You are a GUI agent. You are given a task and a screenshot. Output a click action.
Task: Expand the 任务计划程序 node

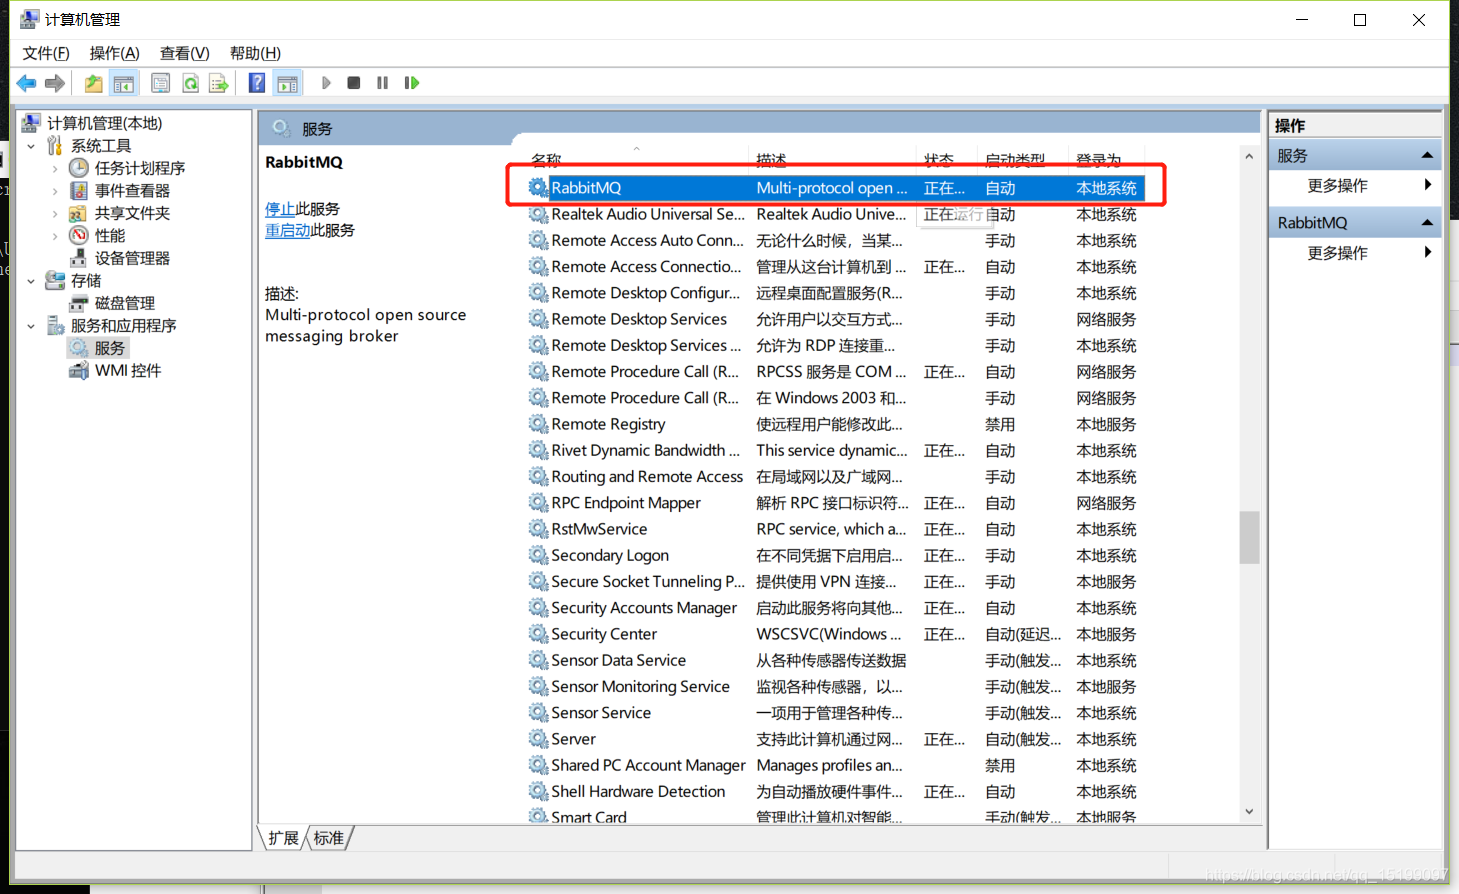pyautogui.click(x=55, y=168)
